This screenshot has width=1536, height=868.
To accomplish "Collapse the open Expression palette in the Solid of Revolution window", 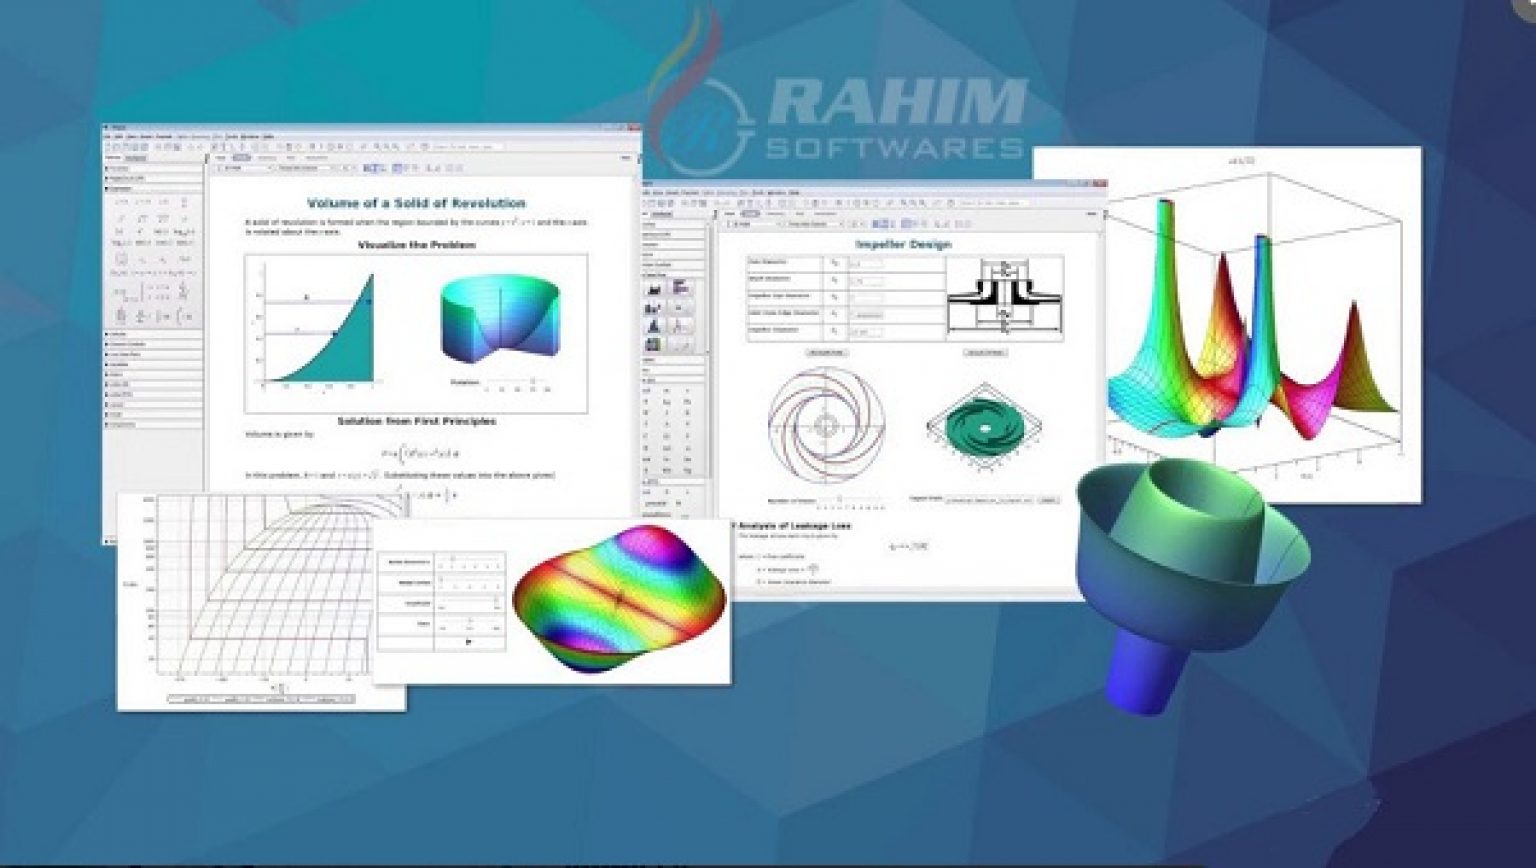I will coord(108,188).
